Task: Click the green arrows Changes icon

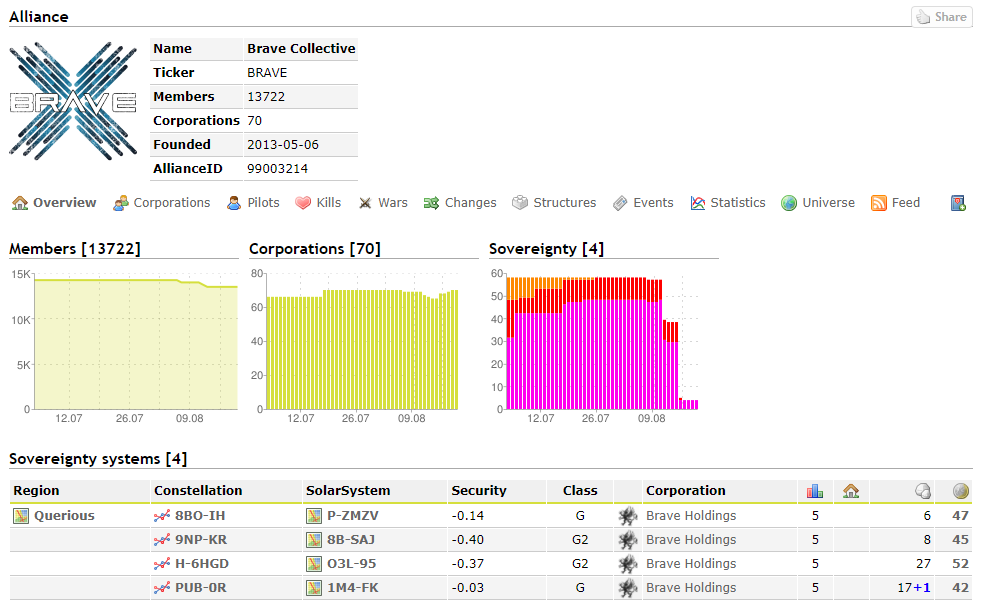Action: [431, 203]
